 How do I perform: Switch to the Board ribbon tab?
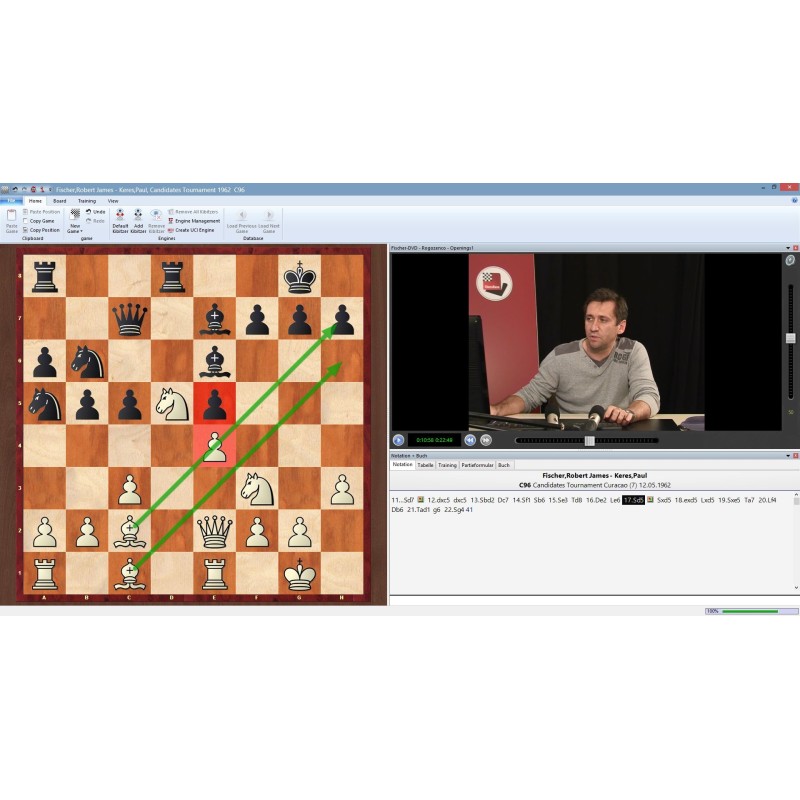[x=60, y=201]
